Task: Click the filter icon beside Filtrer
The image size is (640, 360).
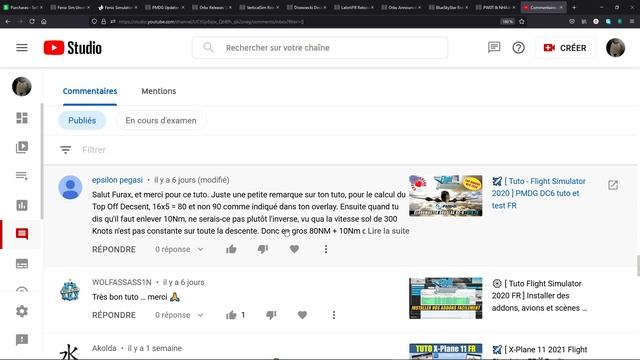Action: click(65, 150)
